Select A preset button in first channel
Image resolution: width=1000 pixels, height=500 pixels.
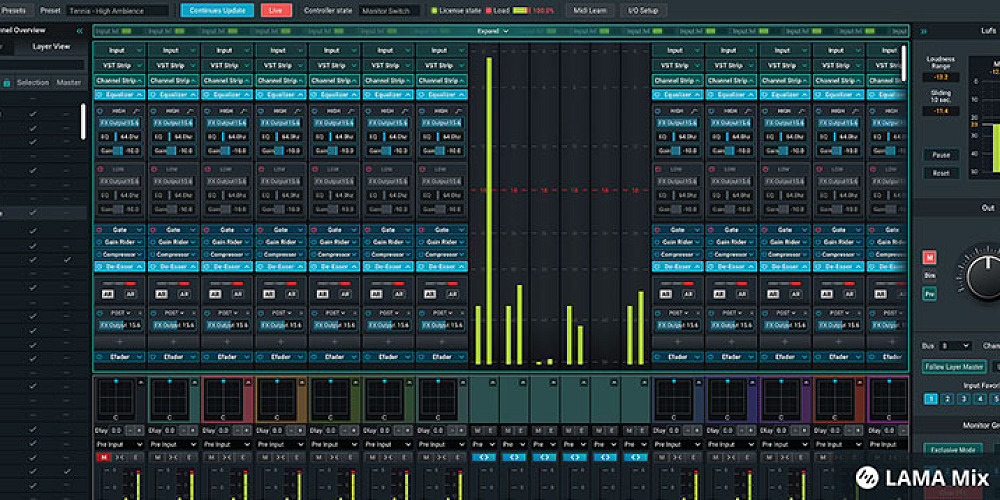tap(108, 294)
